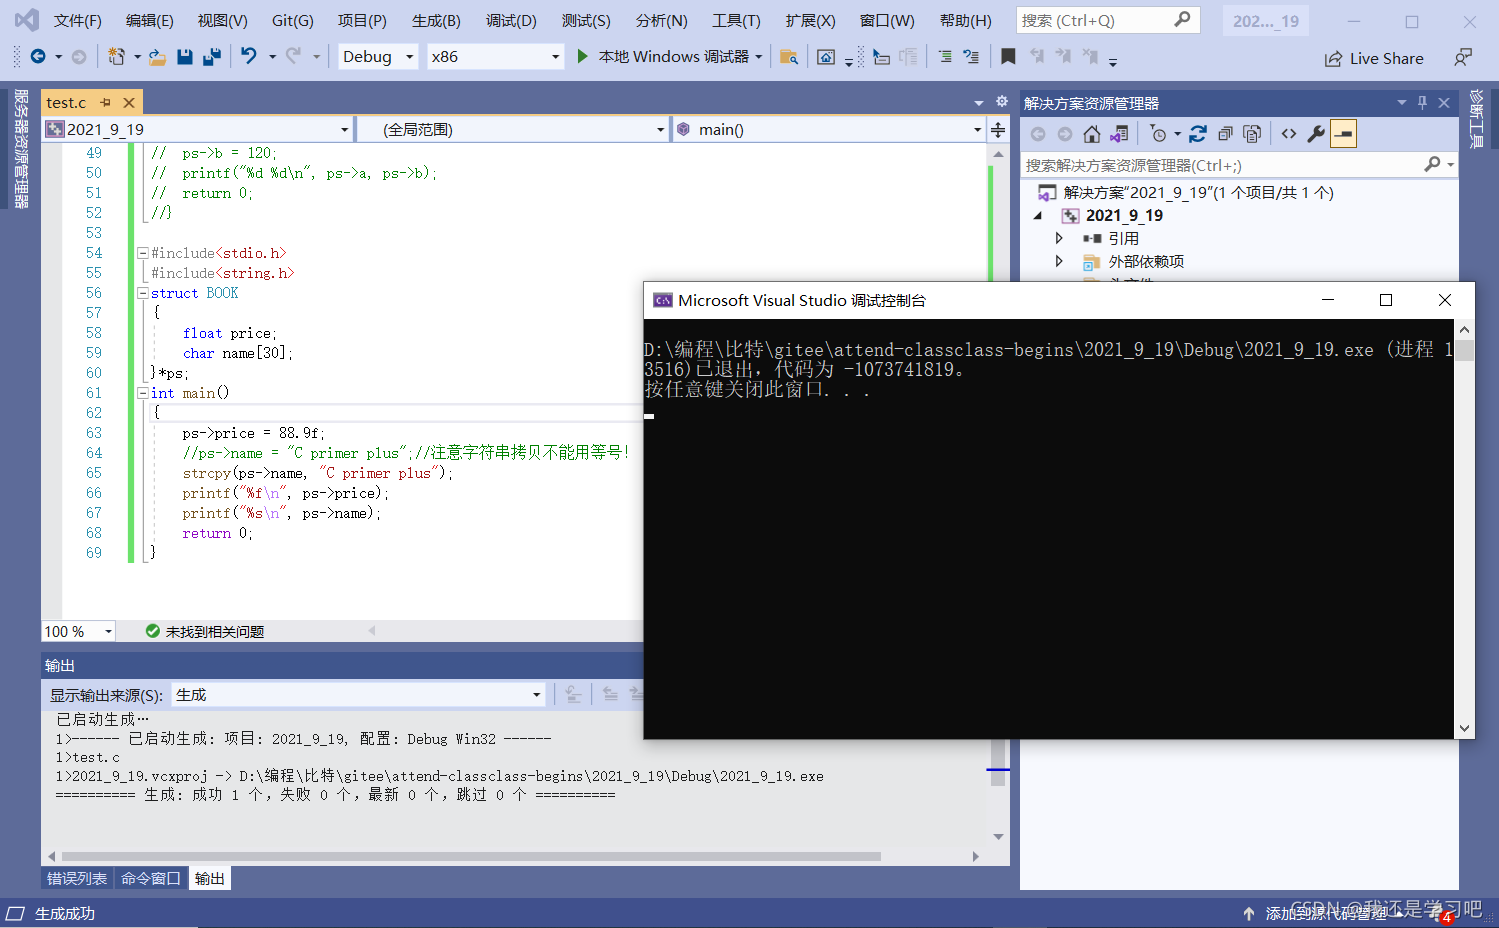The width and height of the screenshot is (1499, 928).
Task: Expand the 引用 node in Solution Explorer
Action: click(x=1059, y=238)
